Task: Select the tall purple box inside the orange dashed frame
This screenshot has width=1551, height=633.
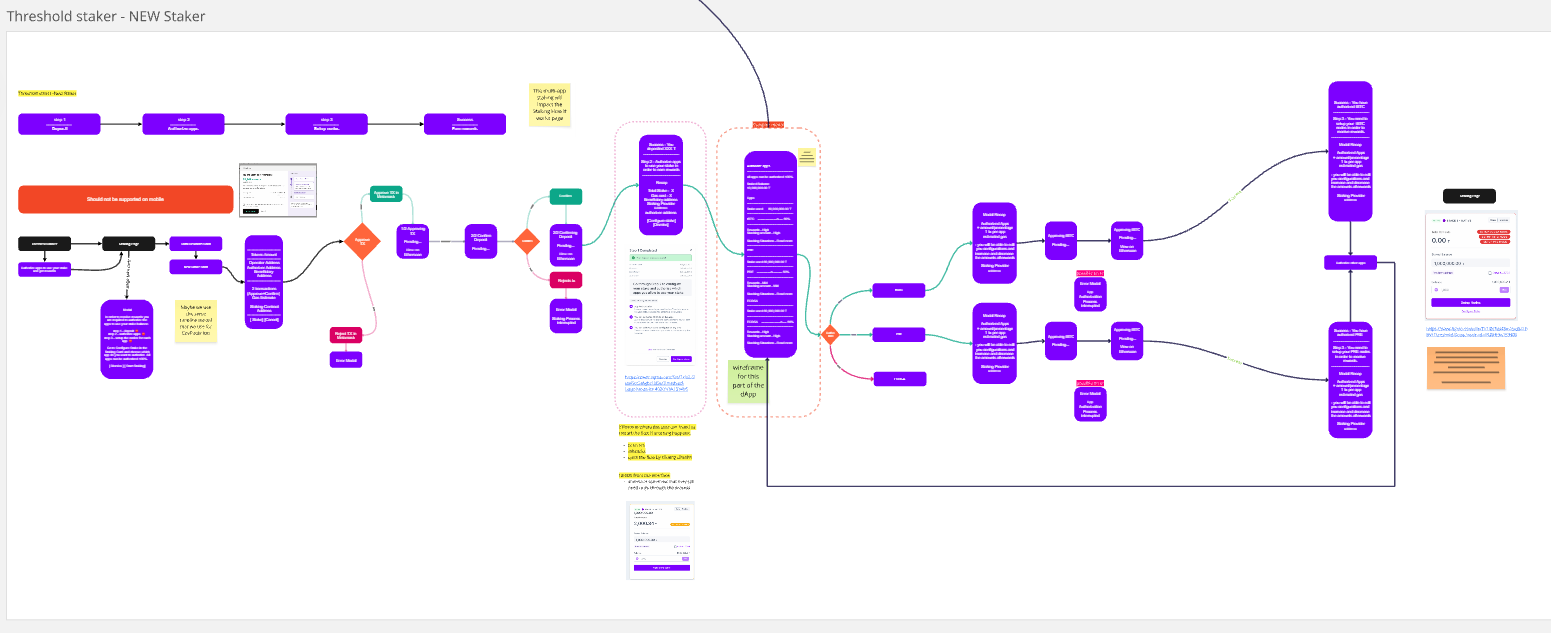Action: [x=770, y=254]
